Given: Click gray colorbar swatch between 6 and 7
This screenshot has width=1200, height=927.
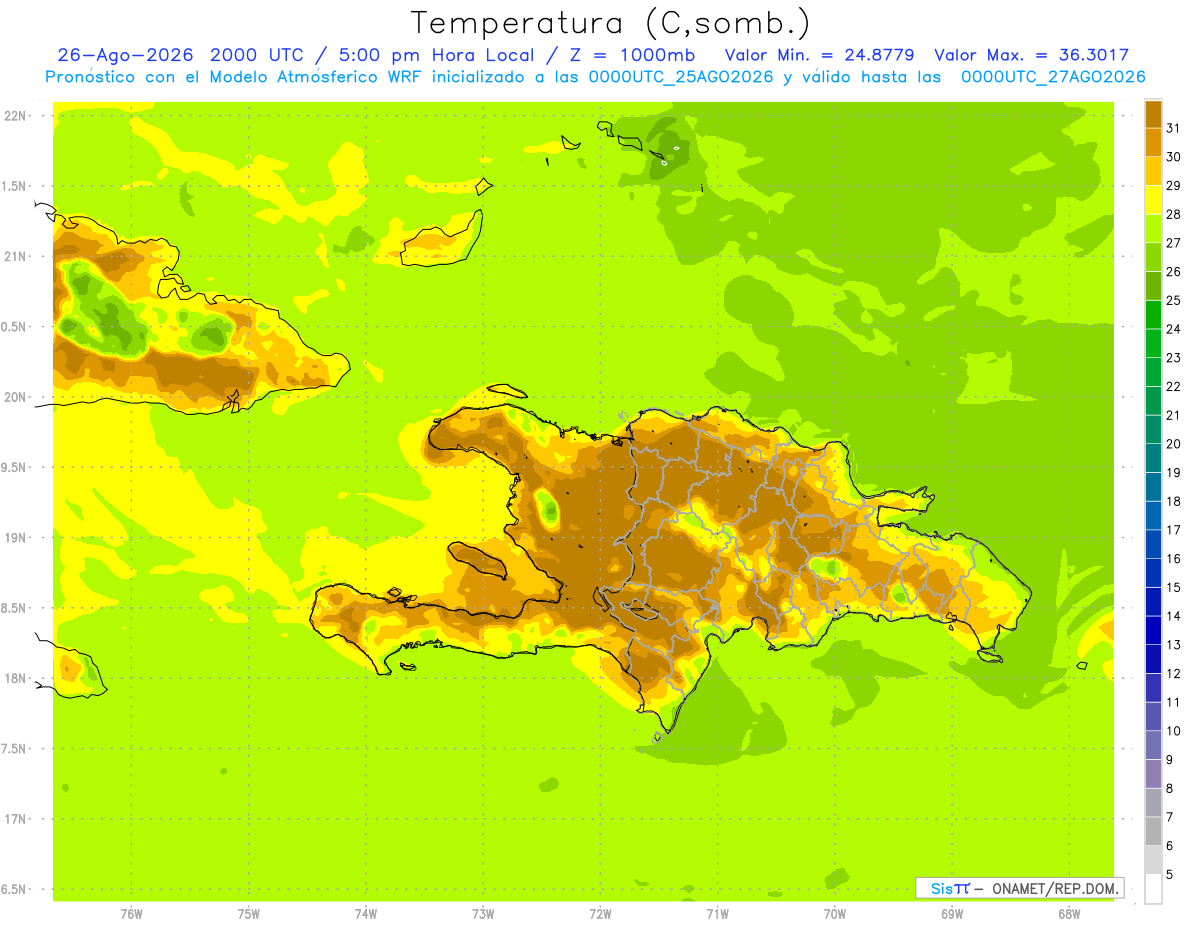Looking at the screenshot, I should pos(1153,831).
